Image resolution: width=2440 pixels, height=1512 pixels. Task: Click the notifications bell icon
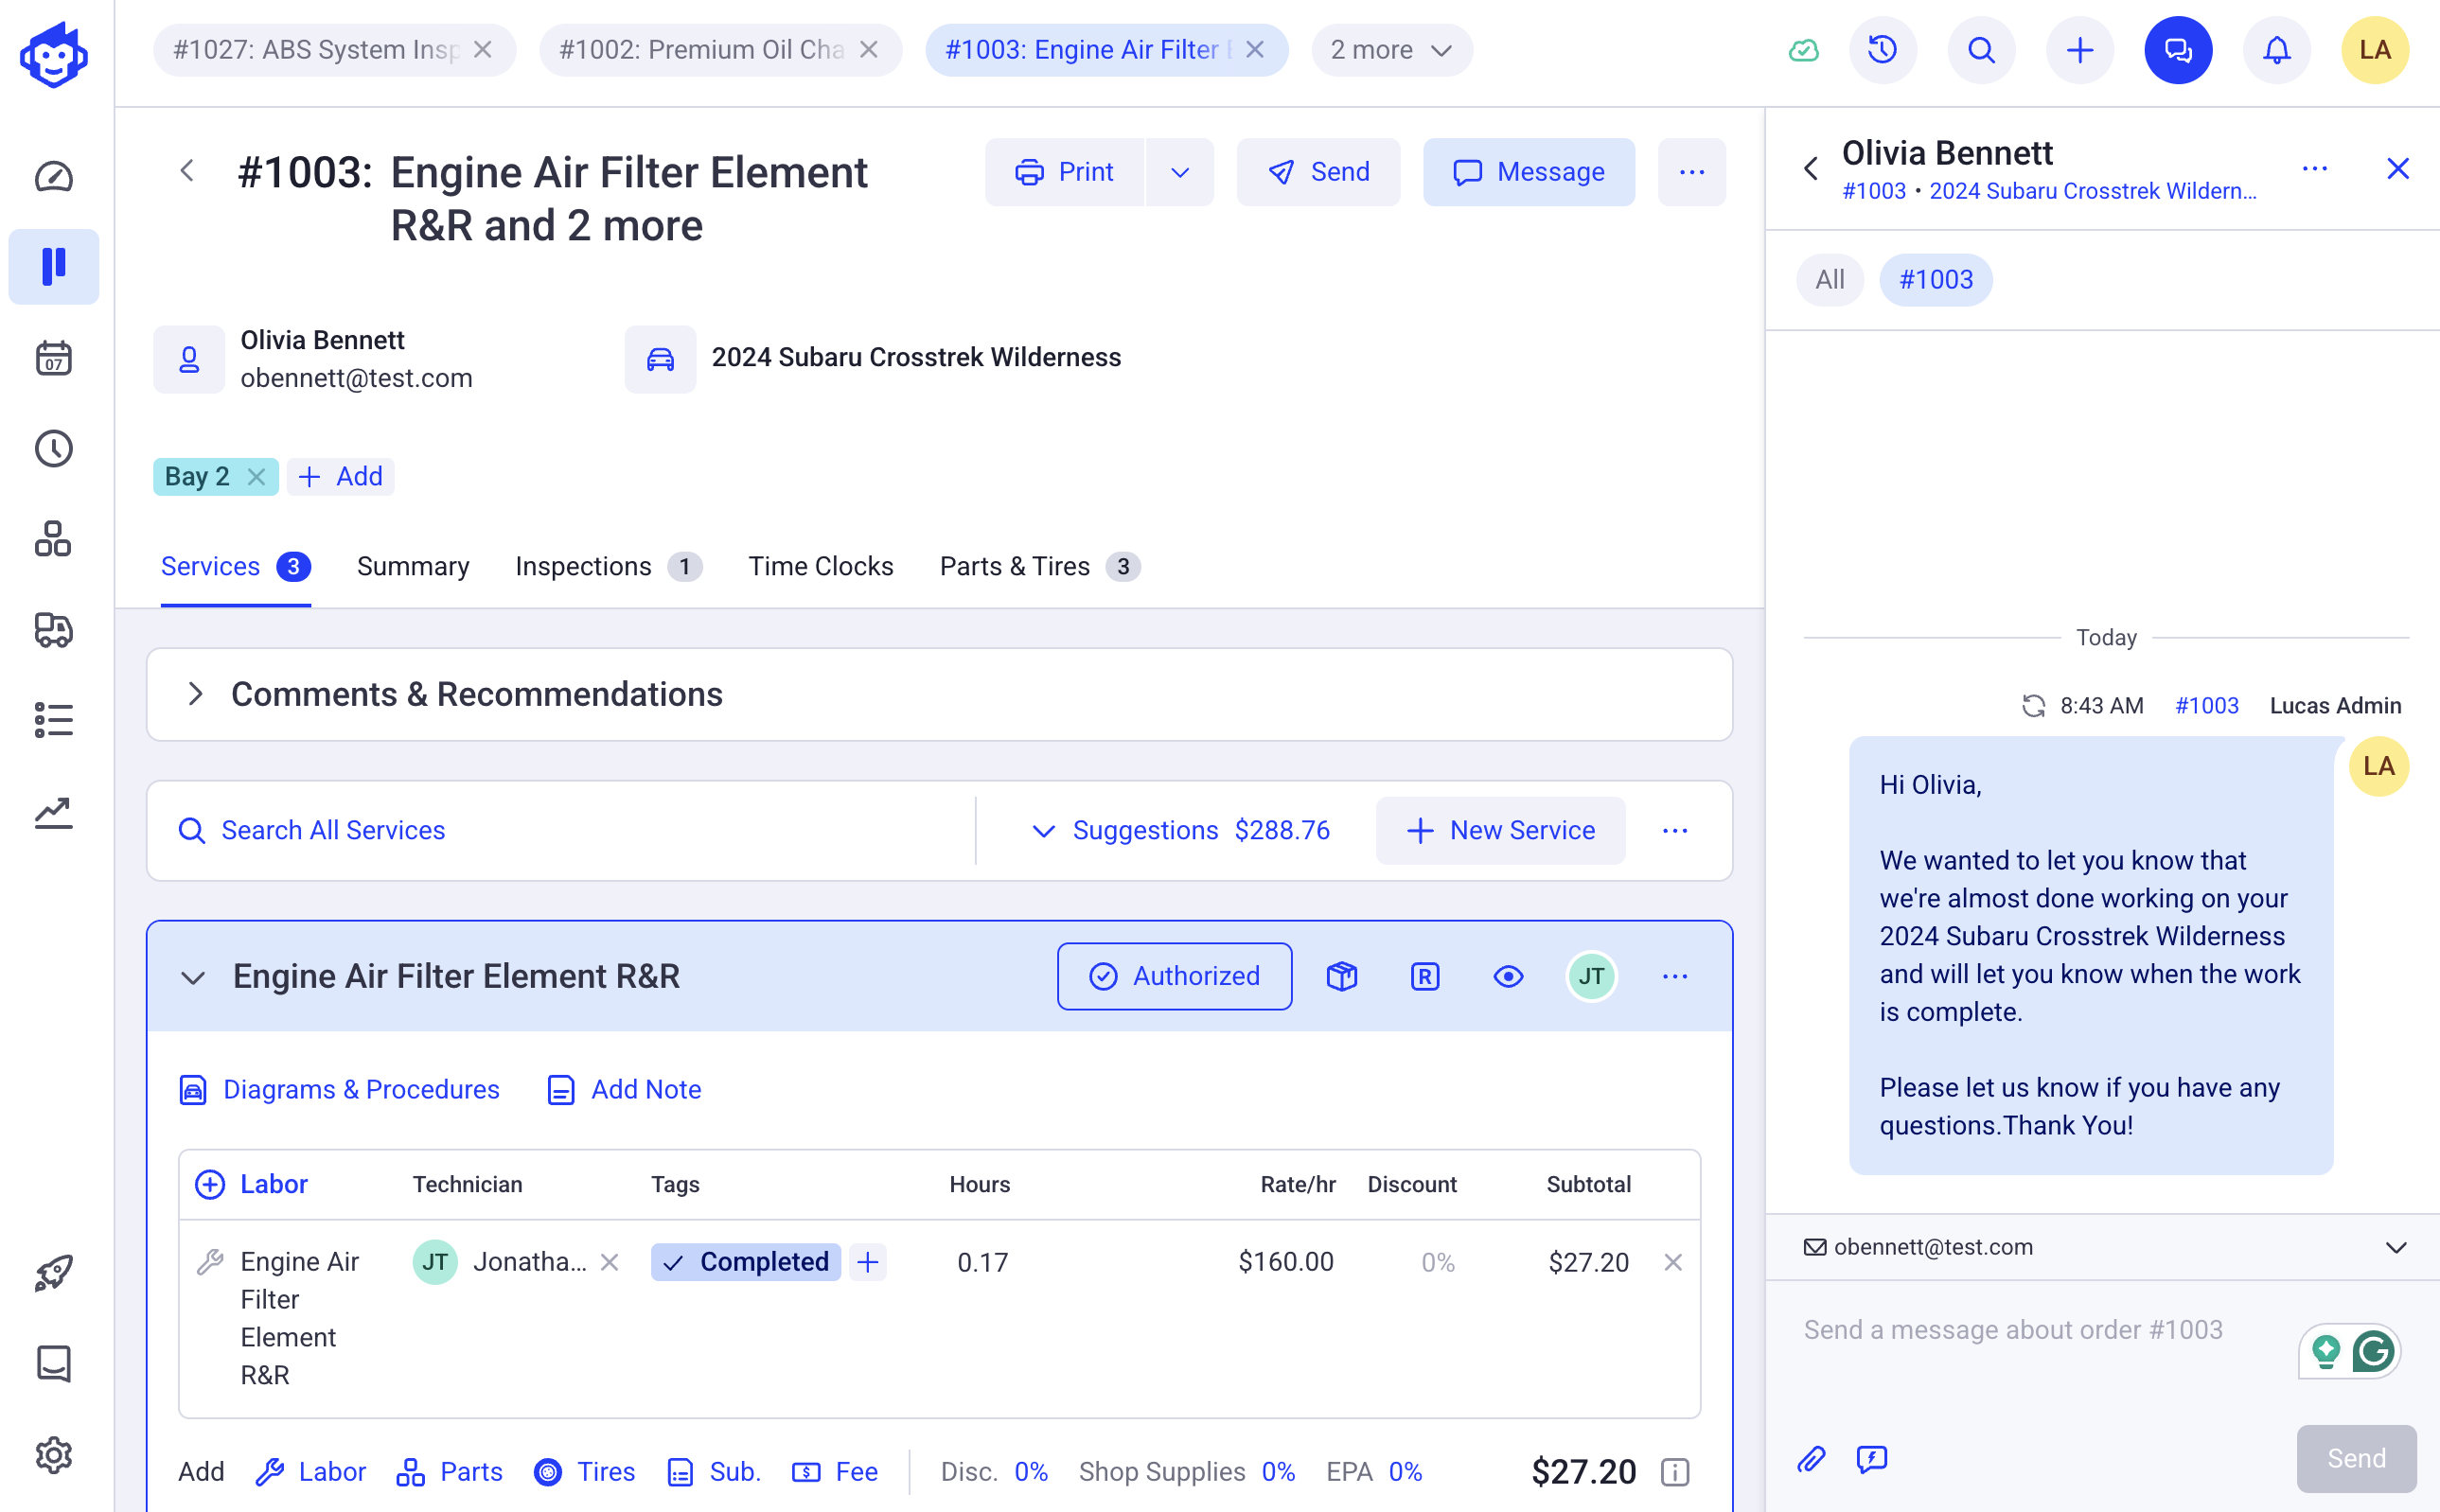pyautogui.click(x=2276, y=50)
